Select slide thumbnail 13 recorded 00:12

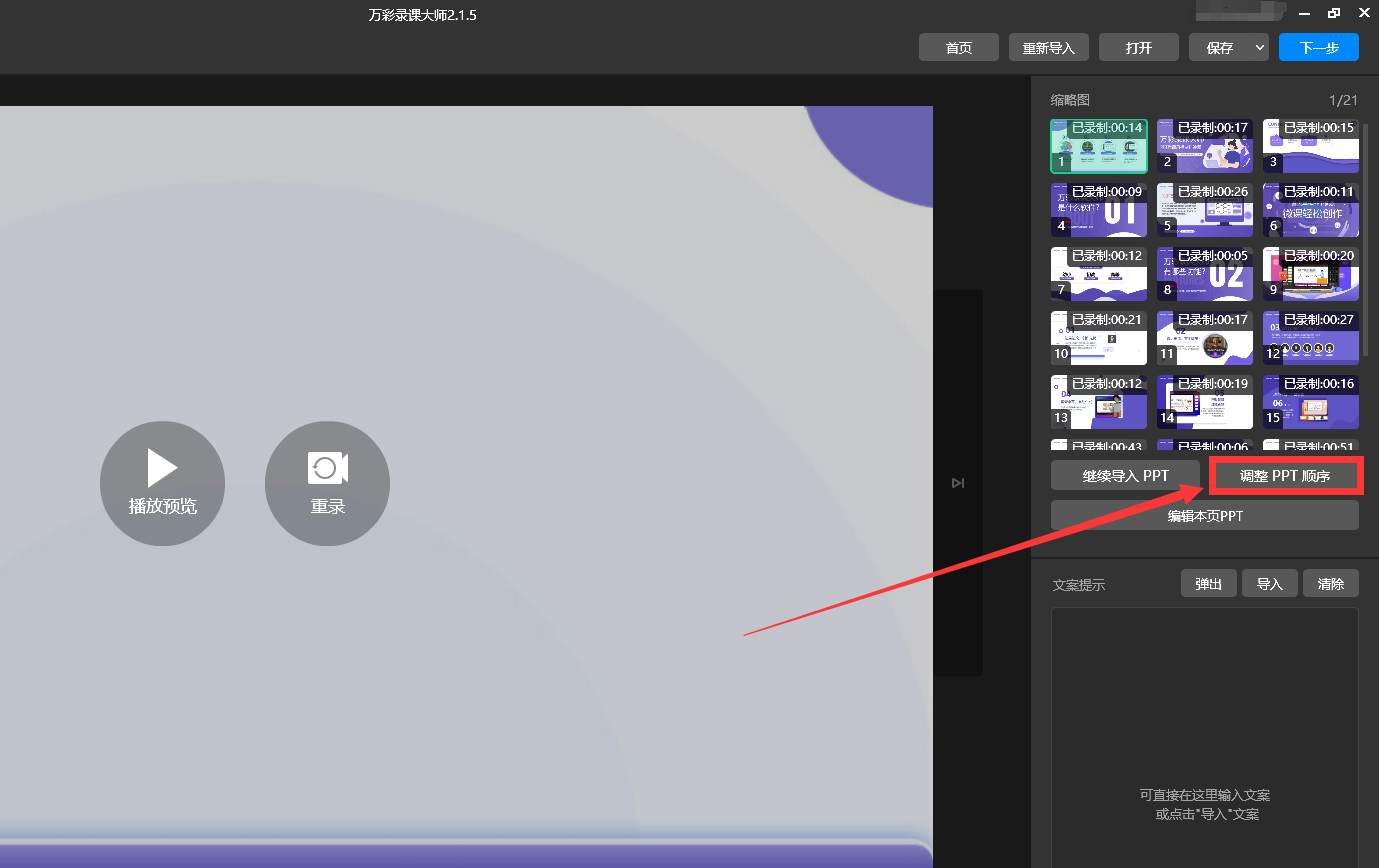(1099, 402)
